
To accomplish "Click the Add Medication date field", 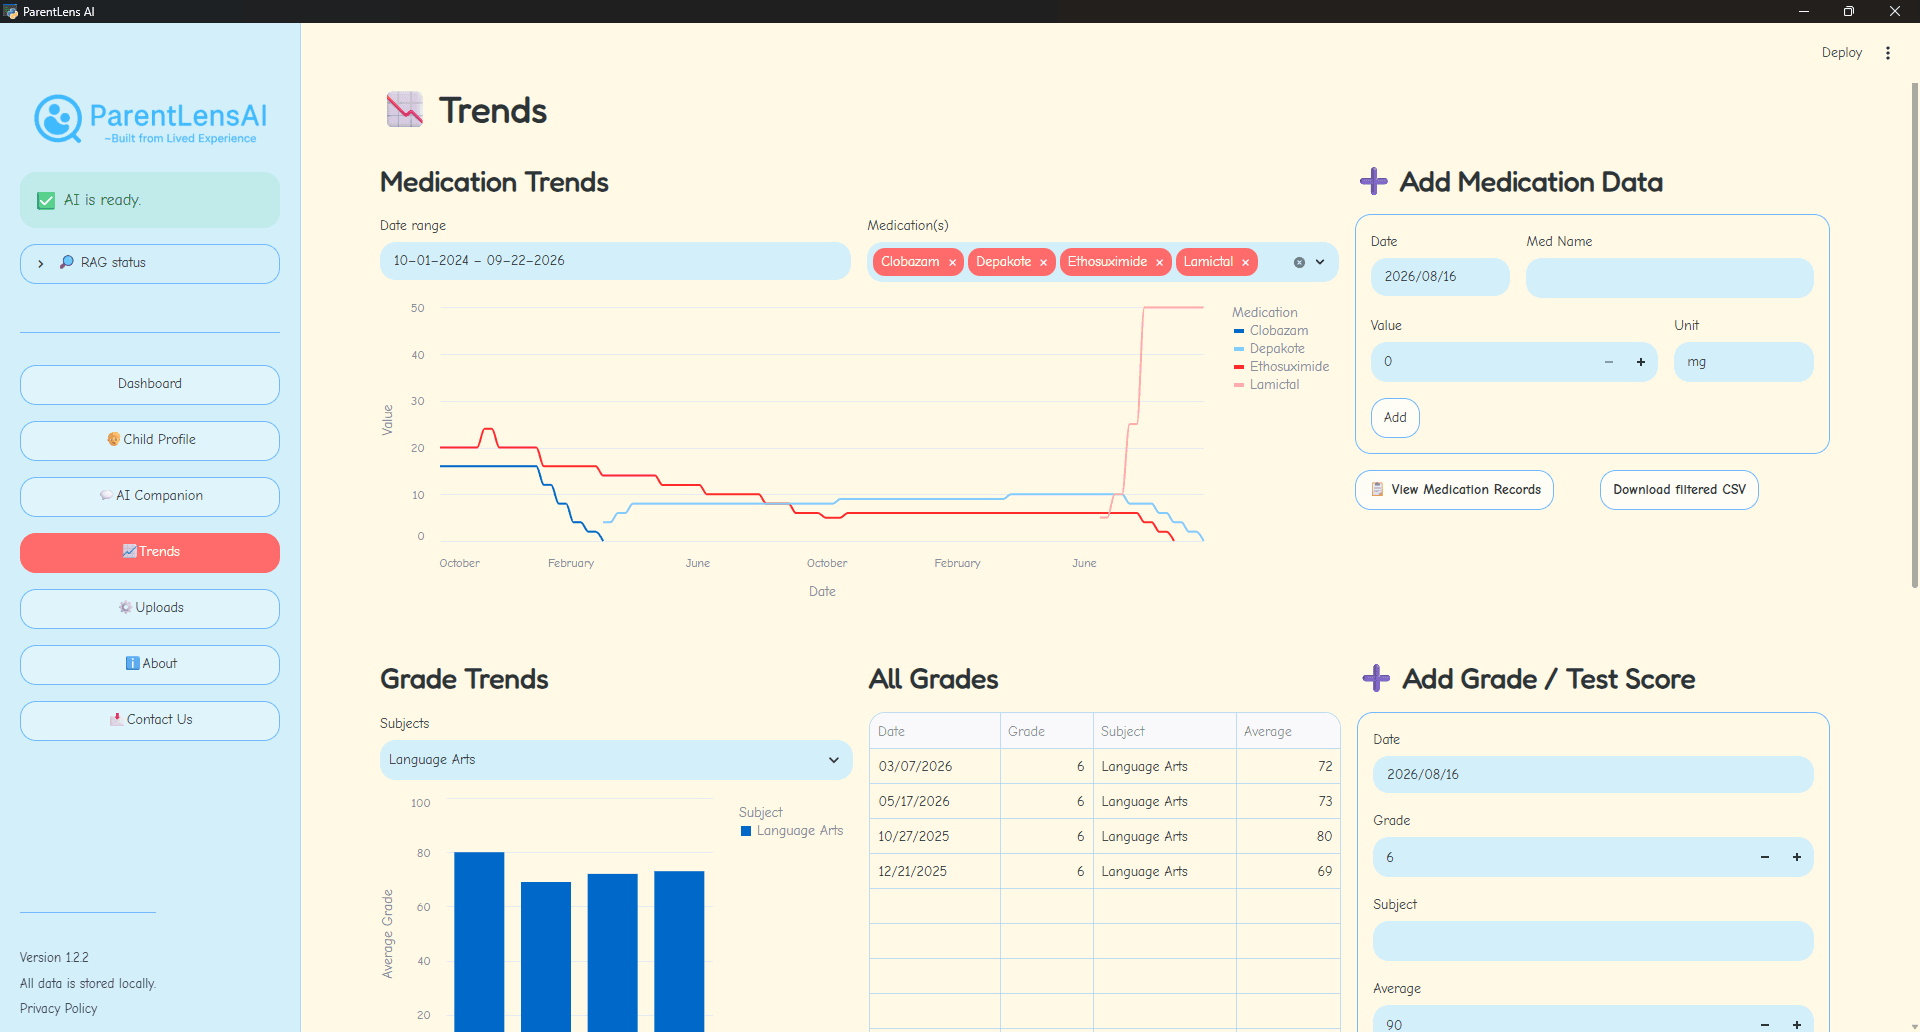I will coord(1440,277).
